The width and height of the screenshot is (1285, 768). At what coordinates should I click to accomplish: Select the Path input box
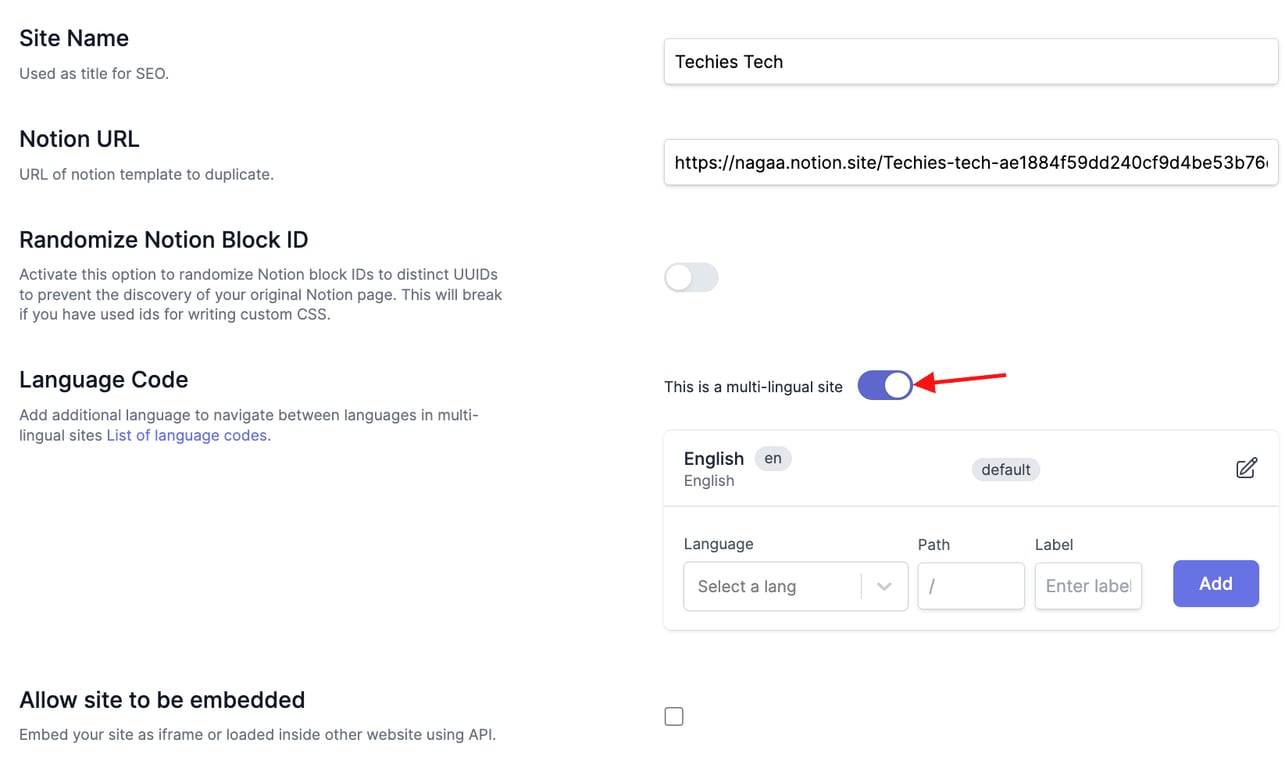[970, 586]
